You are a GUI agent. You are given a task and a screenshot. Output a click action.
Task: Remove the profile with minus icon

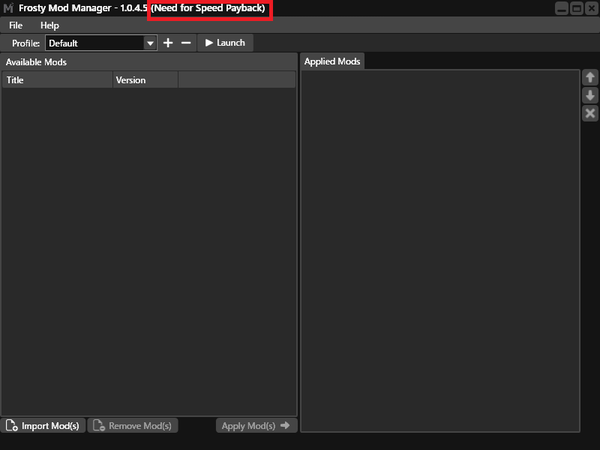(186, 43)
